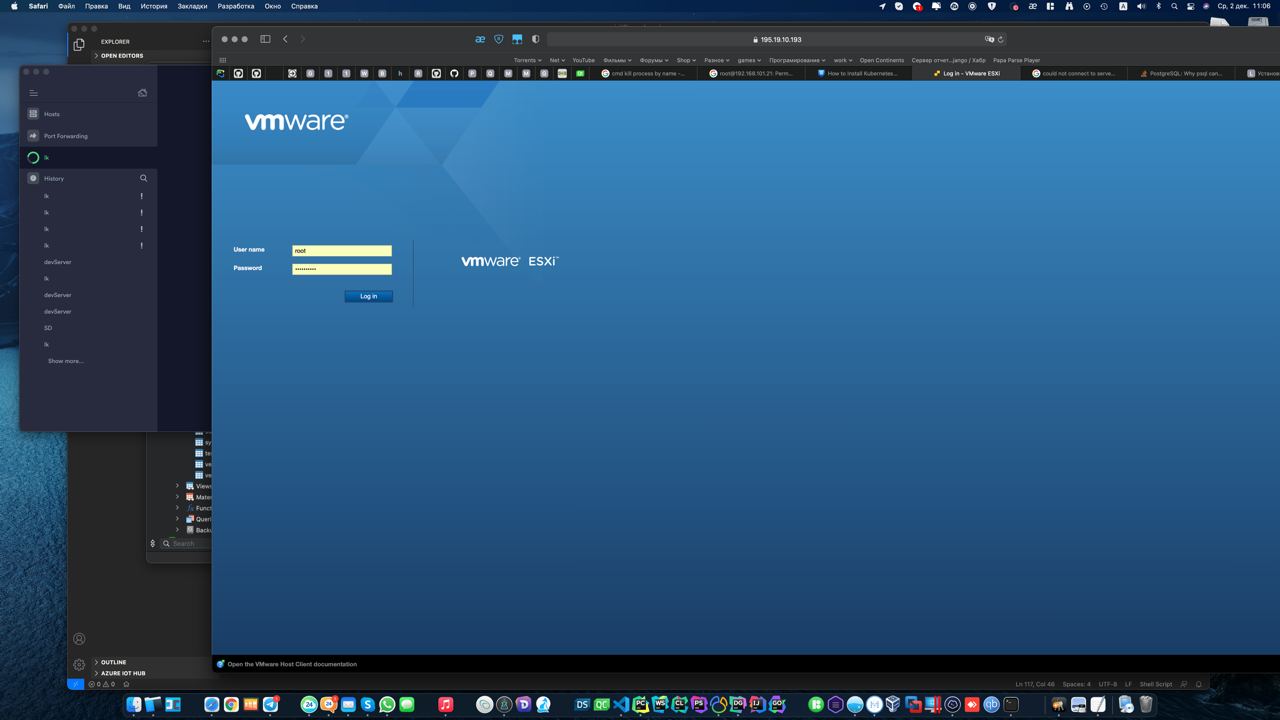Open the VS Code Explorer files icon

pos(79,44)
